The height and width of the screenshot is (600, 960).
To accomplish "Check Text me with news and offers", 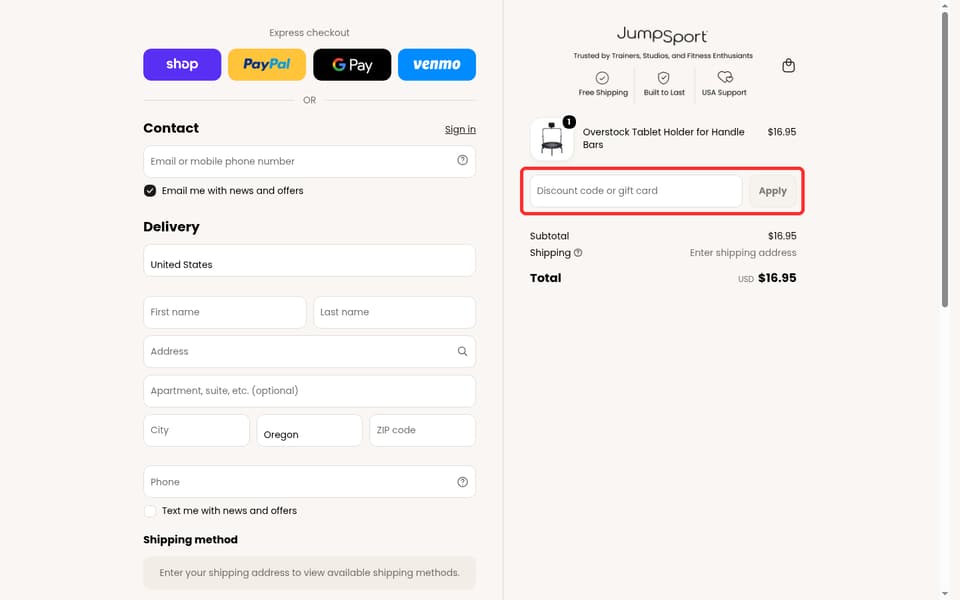I will point(150,511).
